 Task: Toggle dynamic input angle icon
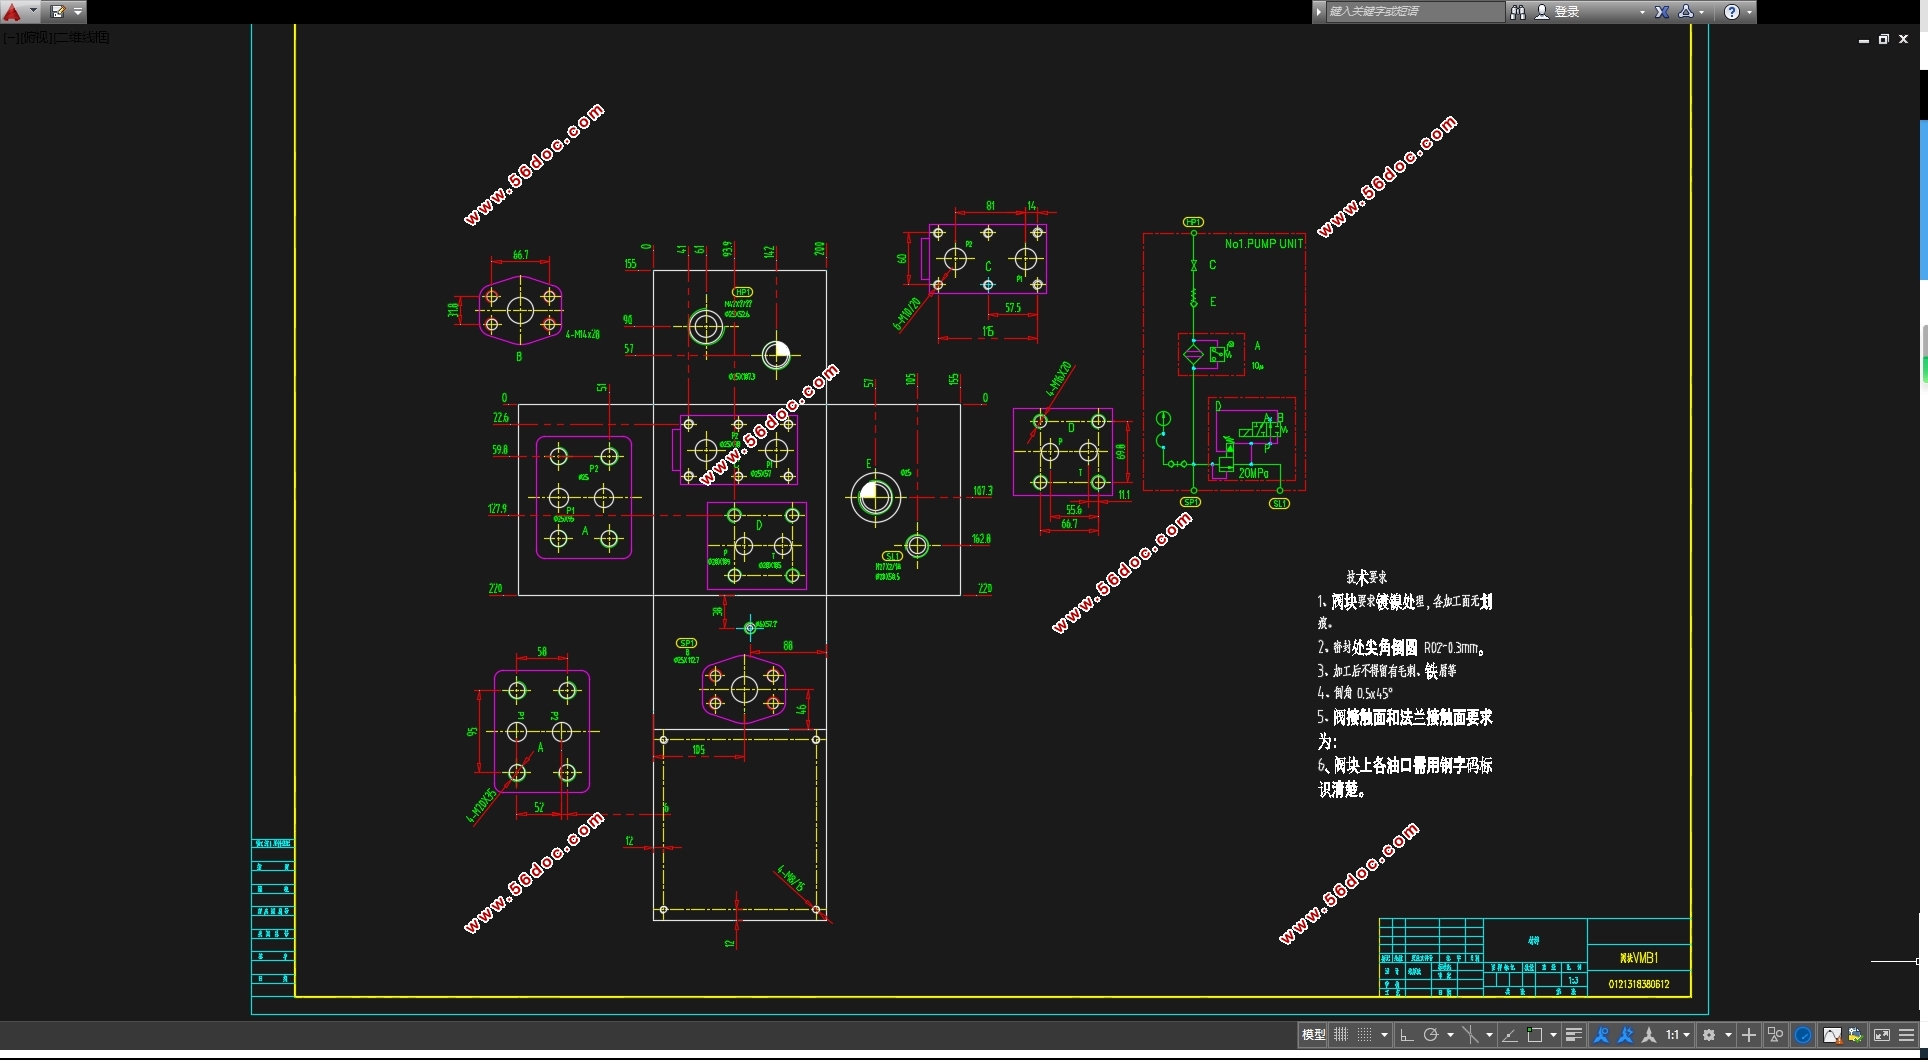1510,1035
